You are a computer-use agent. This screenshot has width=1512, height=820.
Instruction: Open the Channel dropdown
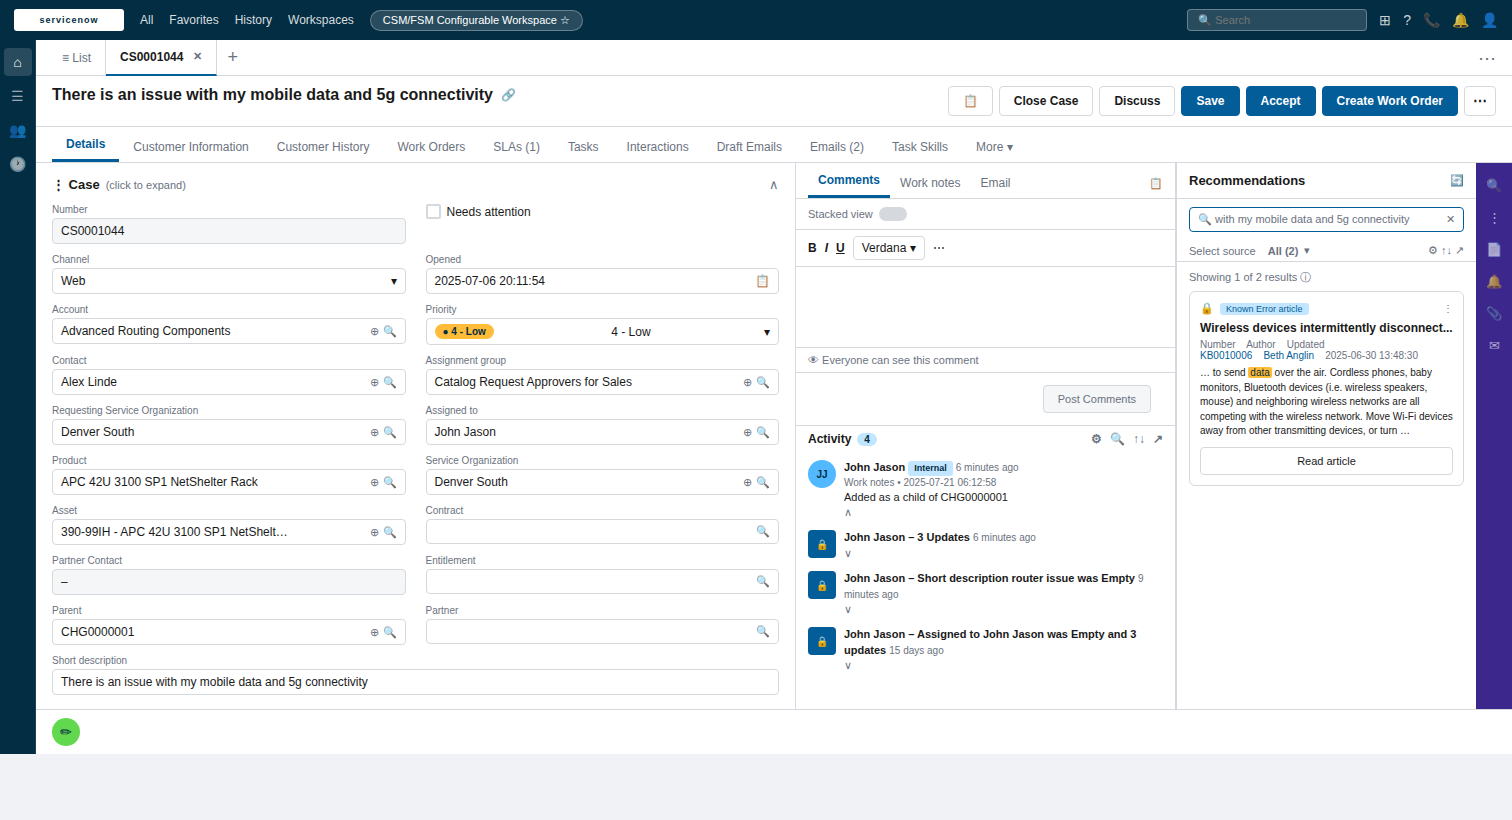228,281
